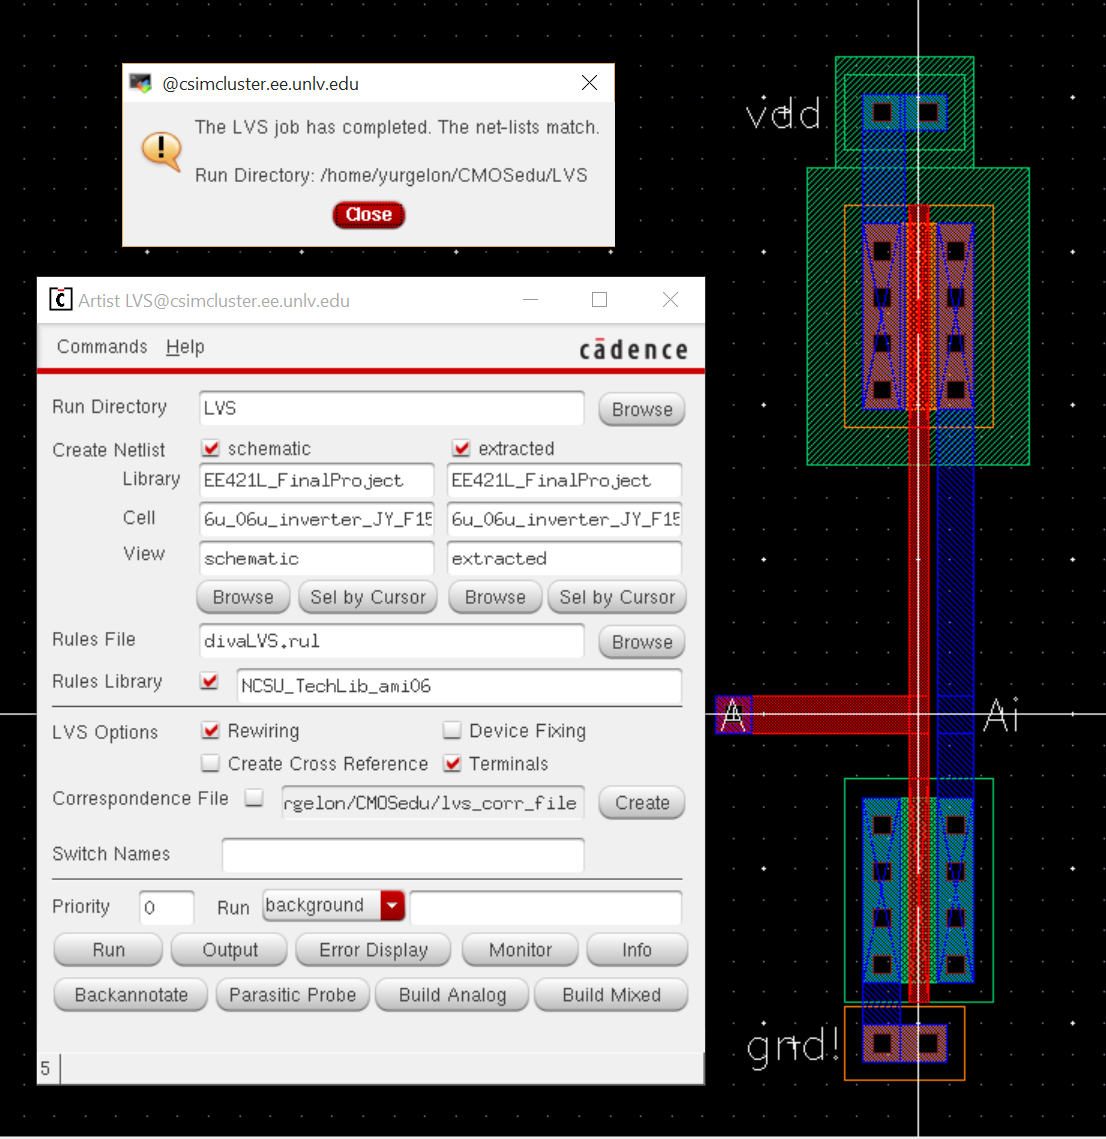The width and height of the screenshot is (1106, 1139).
Task: Click the Backannotate button
Action: pos(131,994)
